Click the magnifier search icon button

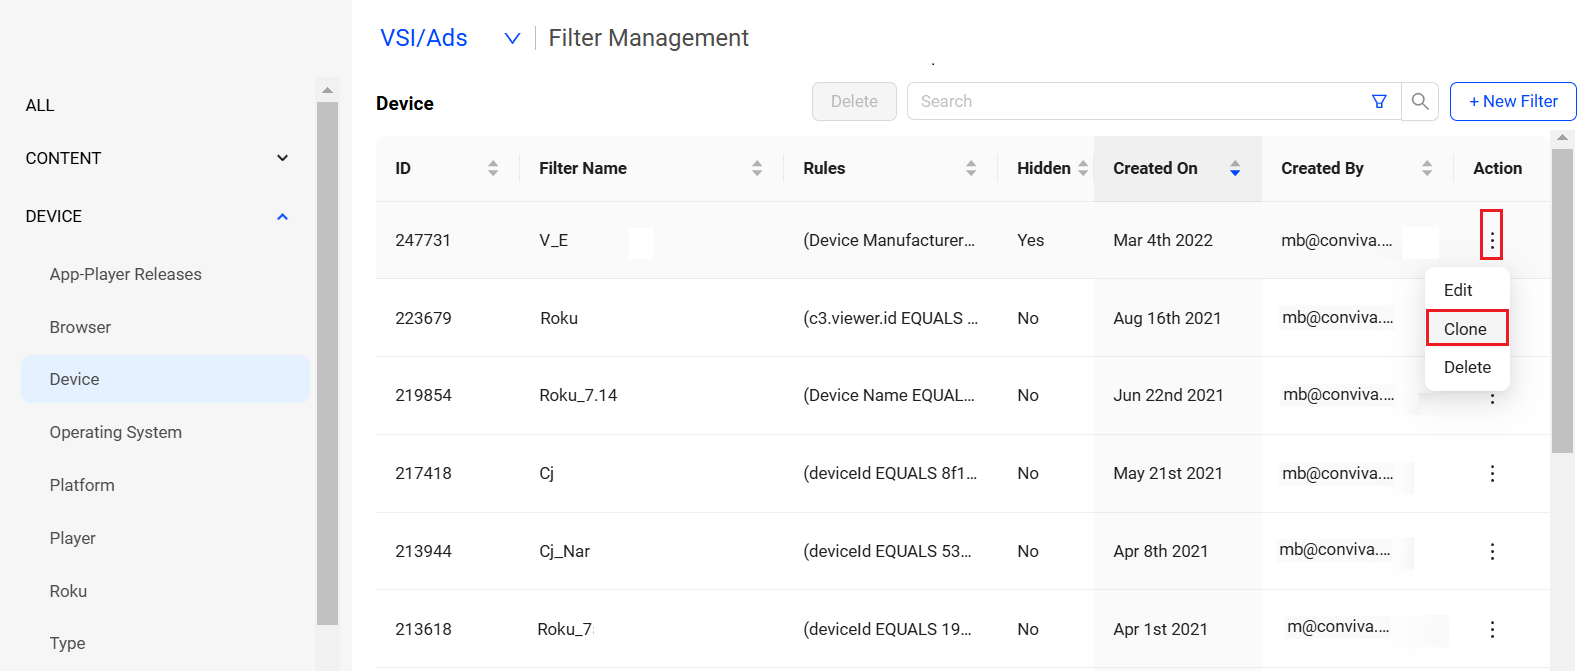click(1420, 101)
